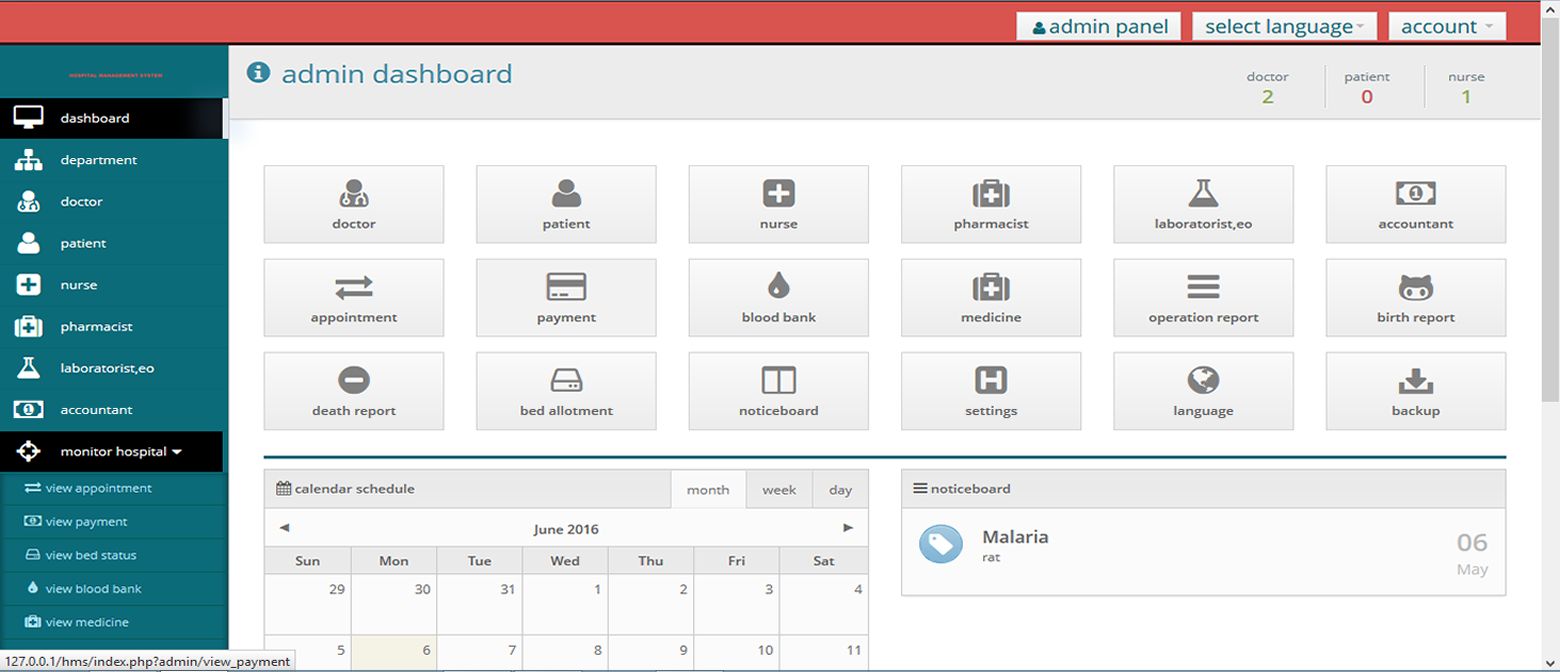Open the operation report tile
This screenshot has height=672, width=1560.
tap(1203, 297)
